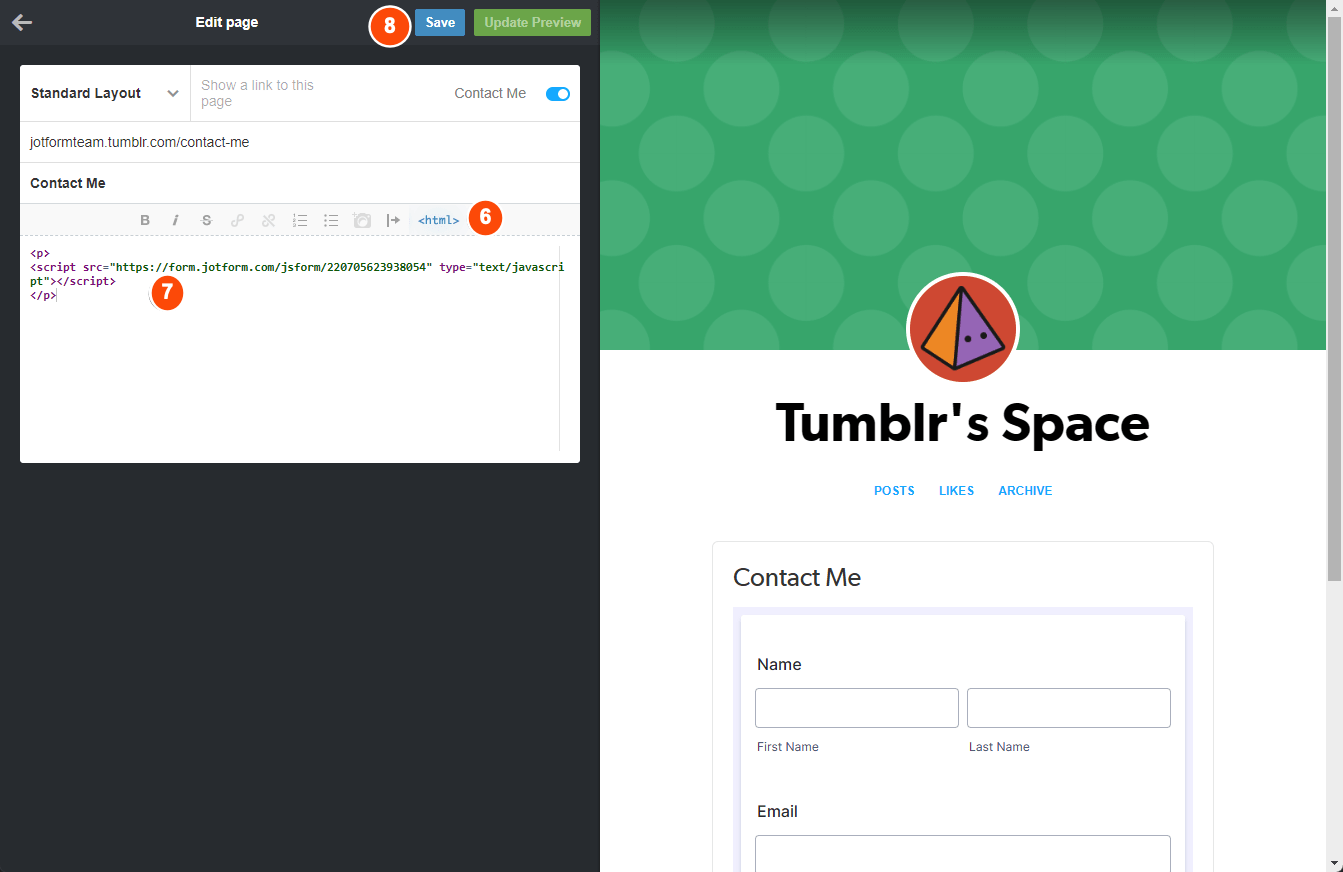Click inside the HTML code editor
1343x872 pixels.
295,350
